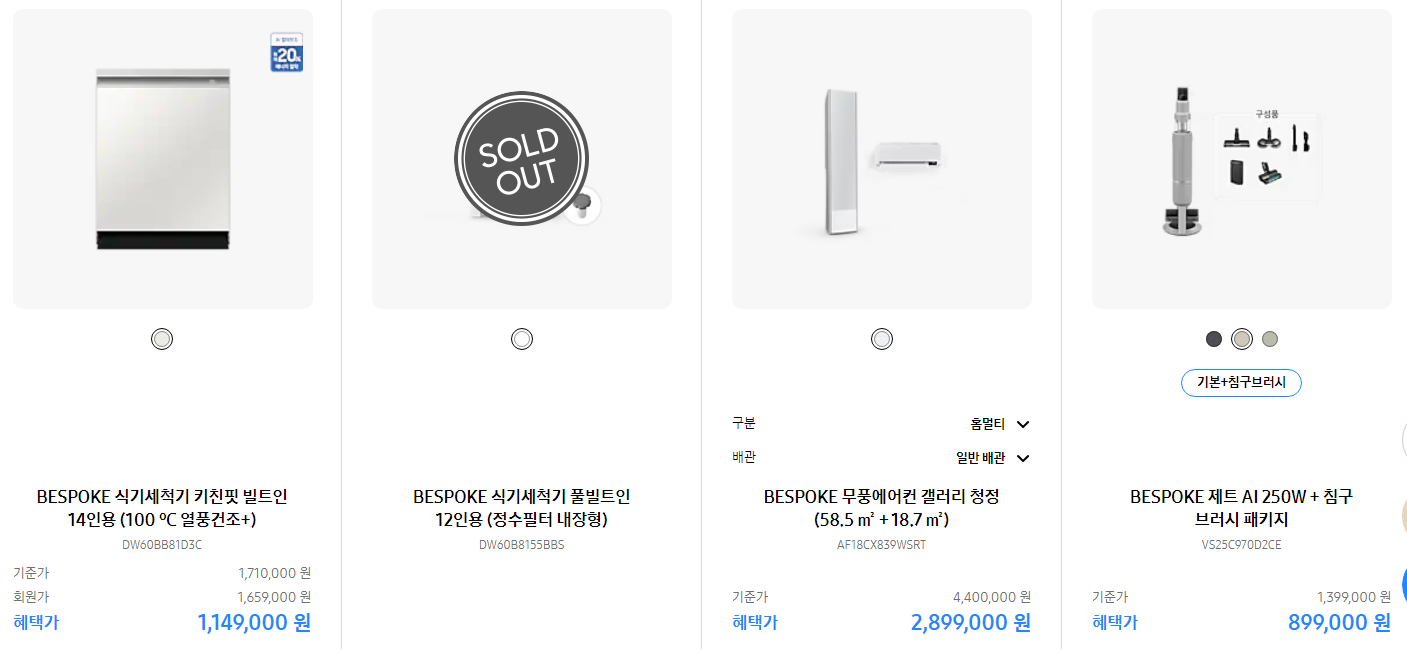Select the dark color swatch for the vacuum
1407x654 pixels.
point(1213,338)
